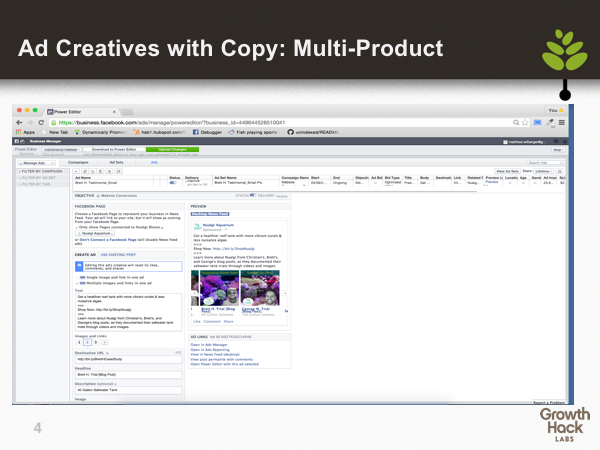Open the Stats Lifetime dropdown
Image resolution: width=600 pixels, height=450 pixels.
pyautogui.click(x=543, y=171)
